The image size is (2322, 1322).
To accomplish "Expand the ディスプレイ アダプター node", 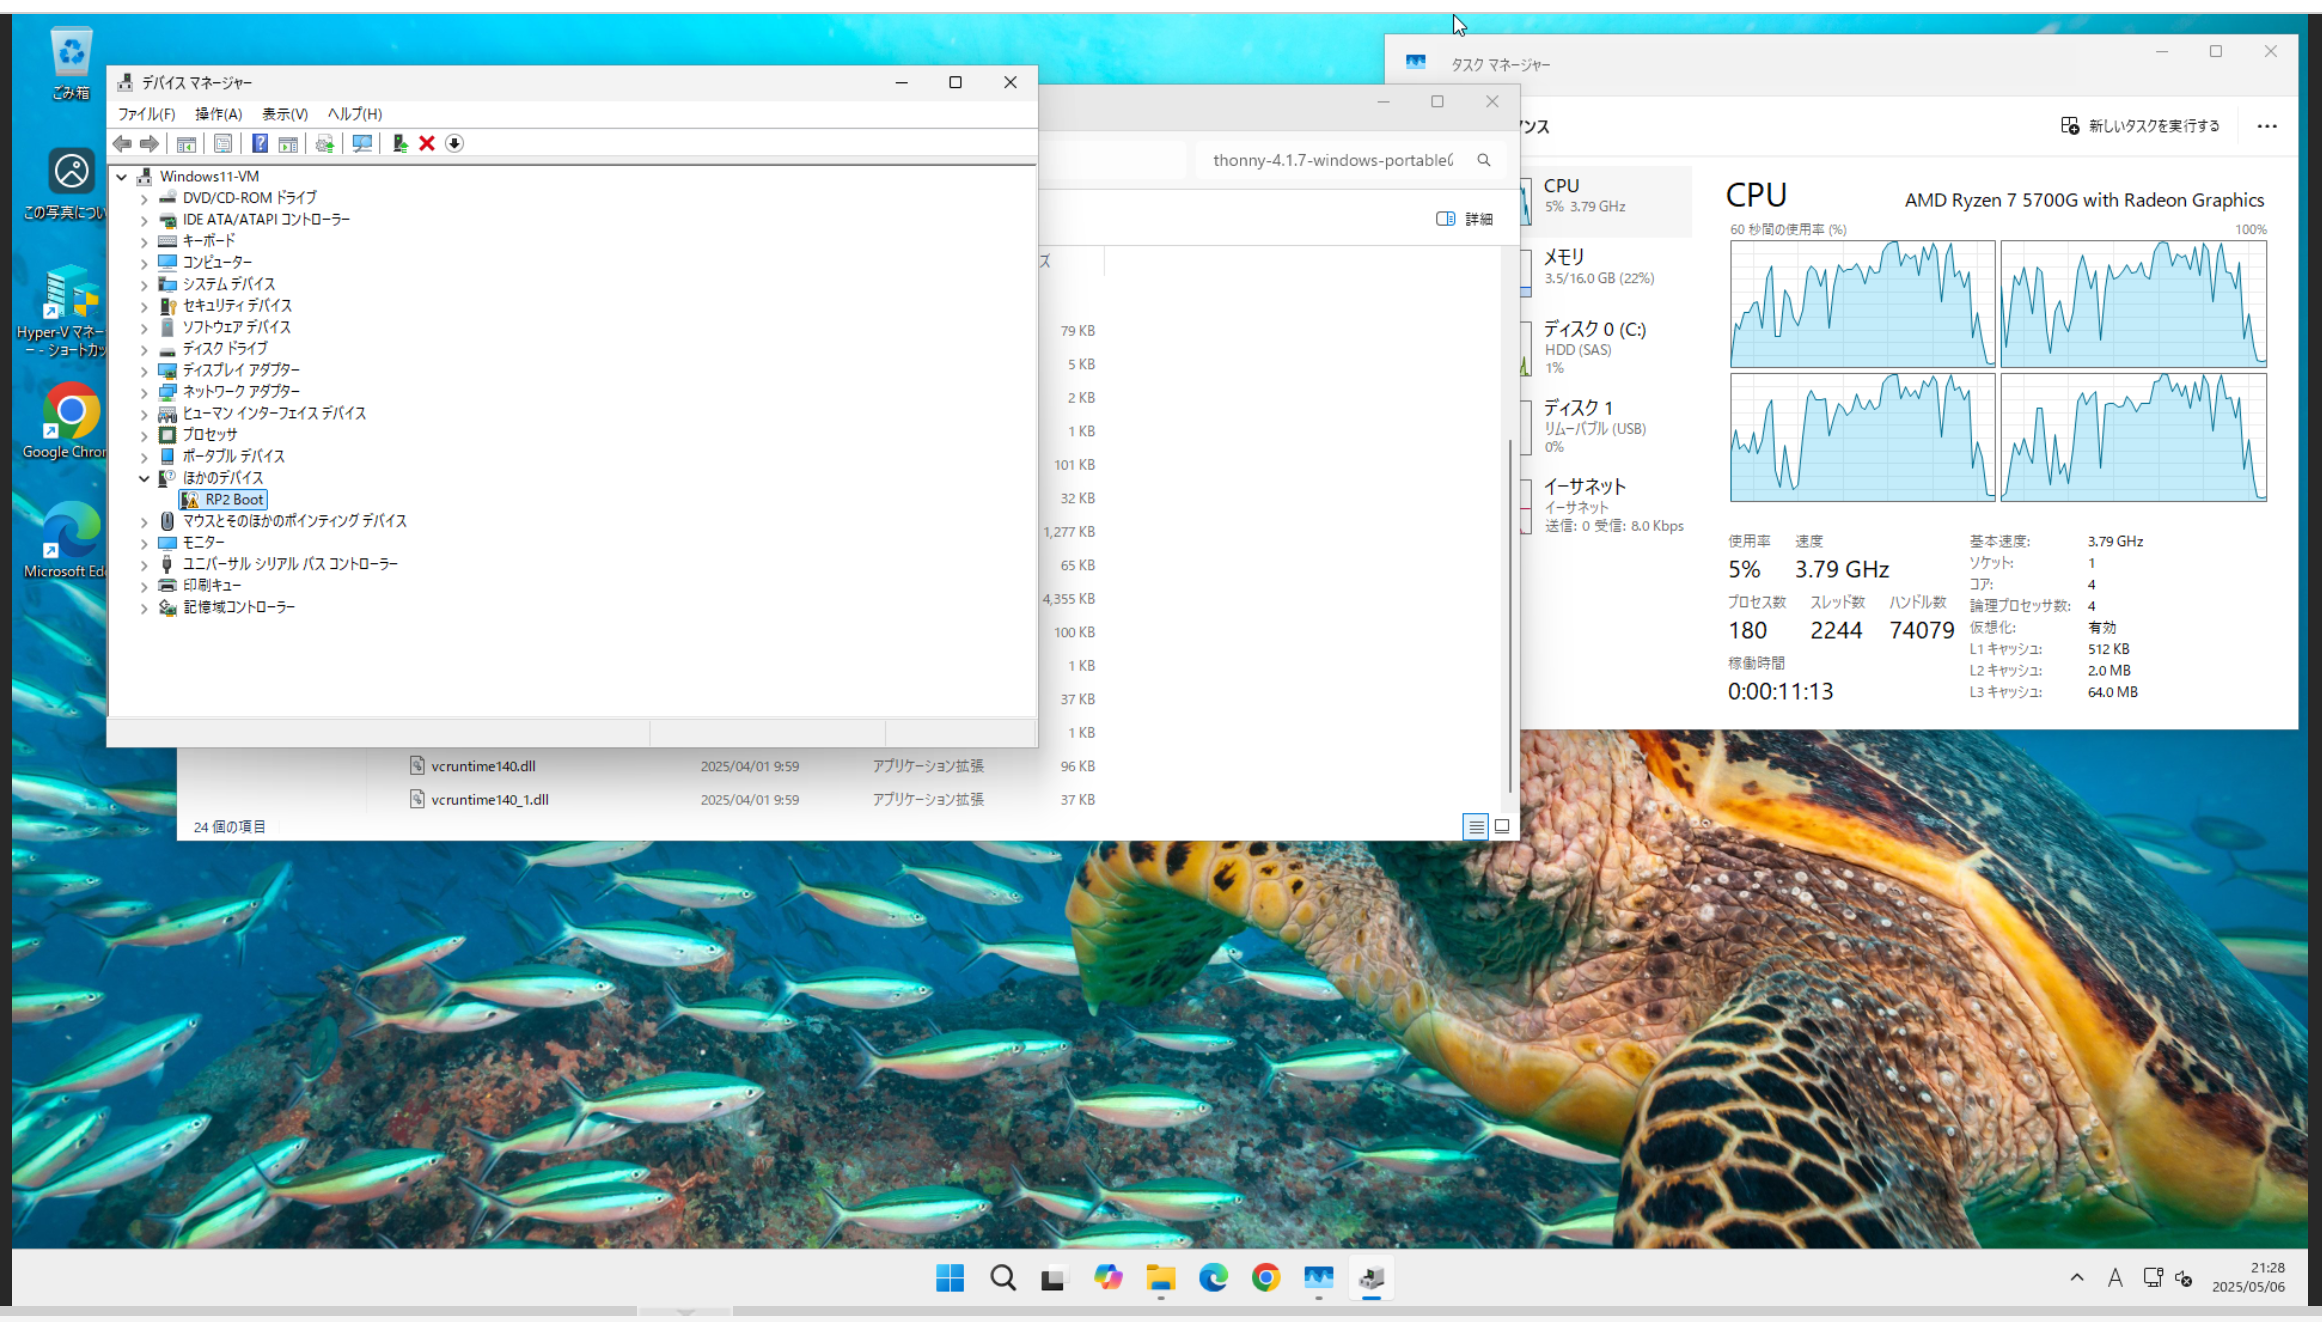I will coord(144,371).
